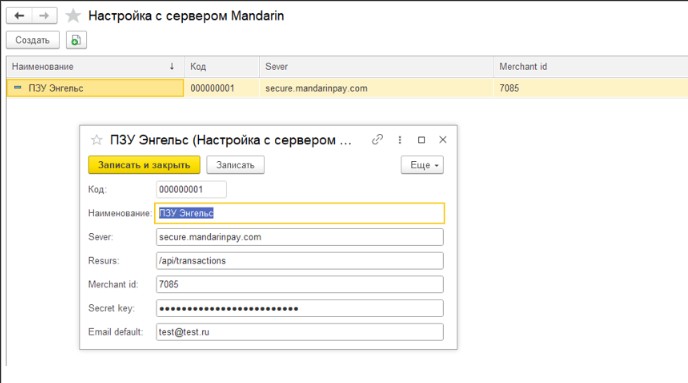Go back with the left arrow button

coord(19,16)
